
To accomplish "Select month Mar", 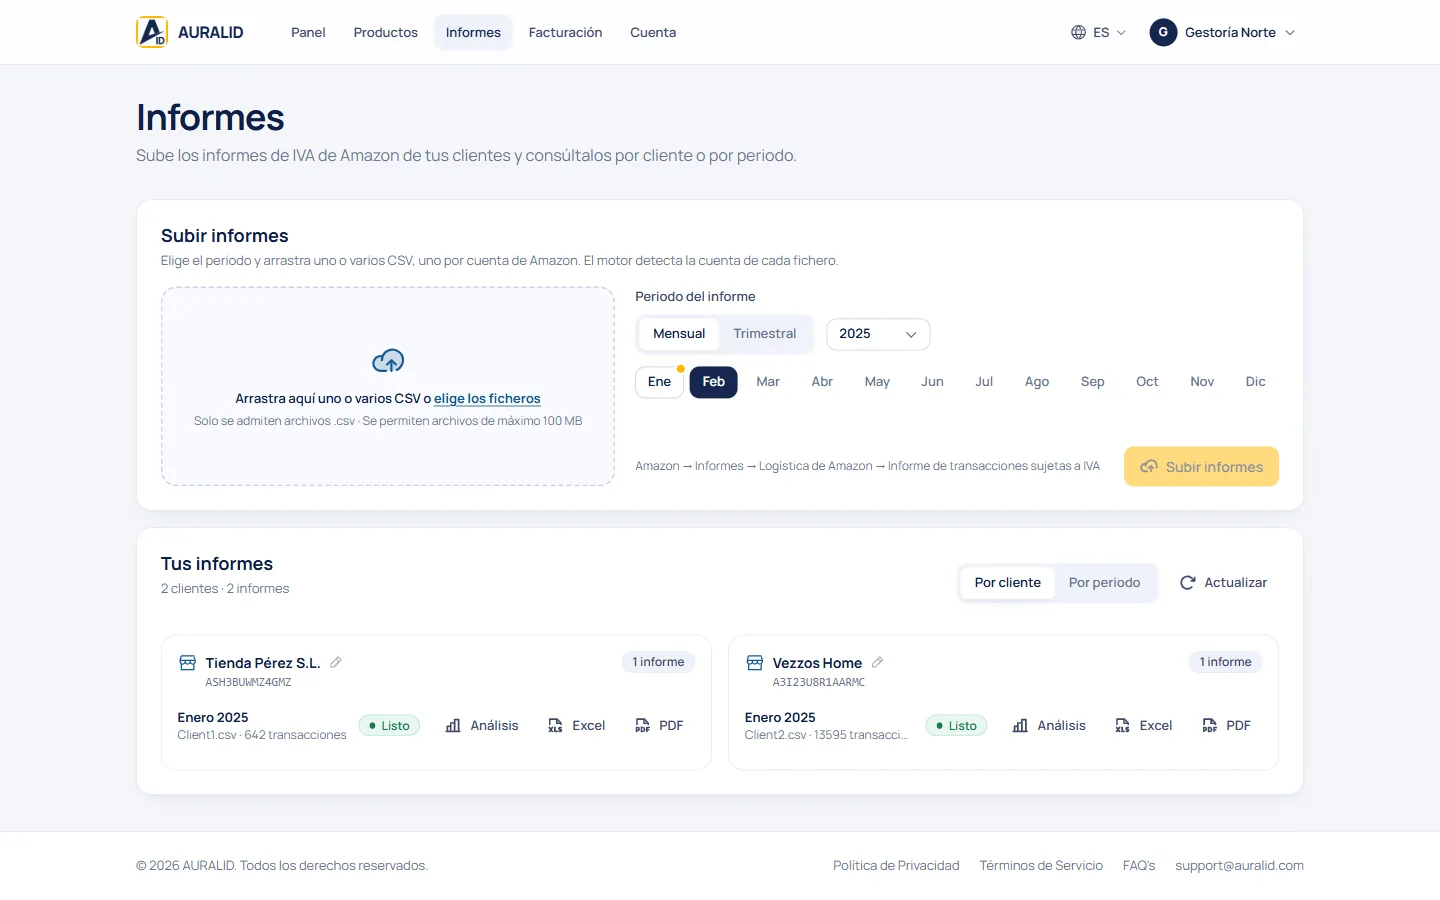I will tap(768, 382).
